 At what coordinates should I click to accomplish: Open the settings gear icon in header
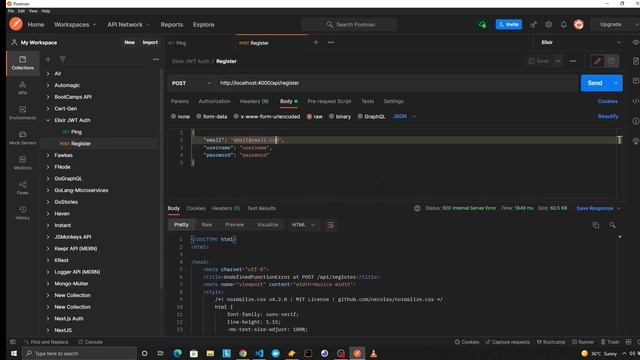[548, 24]
